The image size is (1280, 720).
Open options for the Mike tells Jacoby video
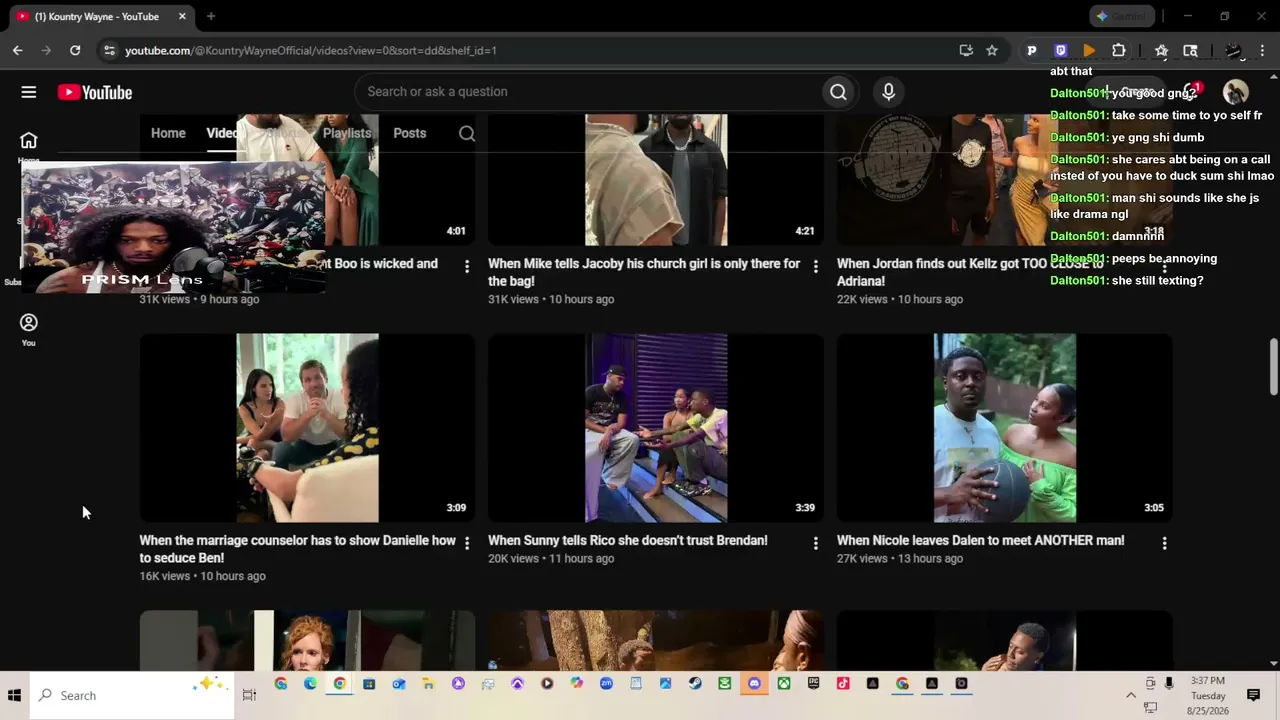(816, 266)
